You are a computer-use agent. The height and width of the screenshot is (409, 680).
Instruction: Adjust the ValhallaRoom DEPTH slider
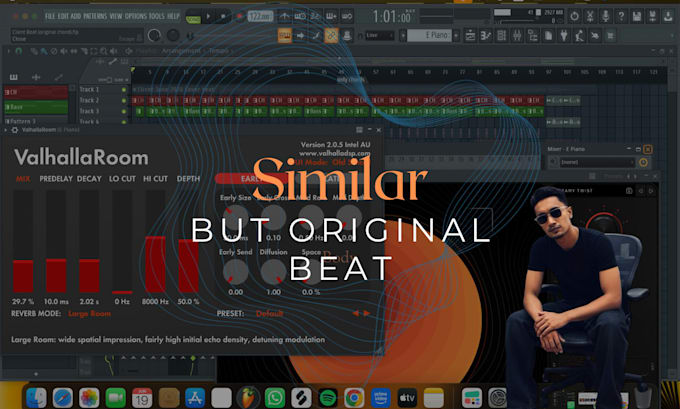click(189, 241)
